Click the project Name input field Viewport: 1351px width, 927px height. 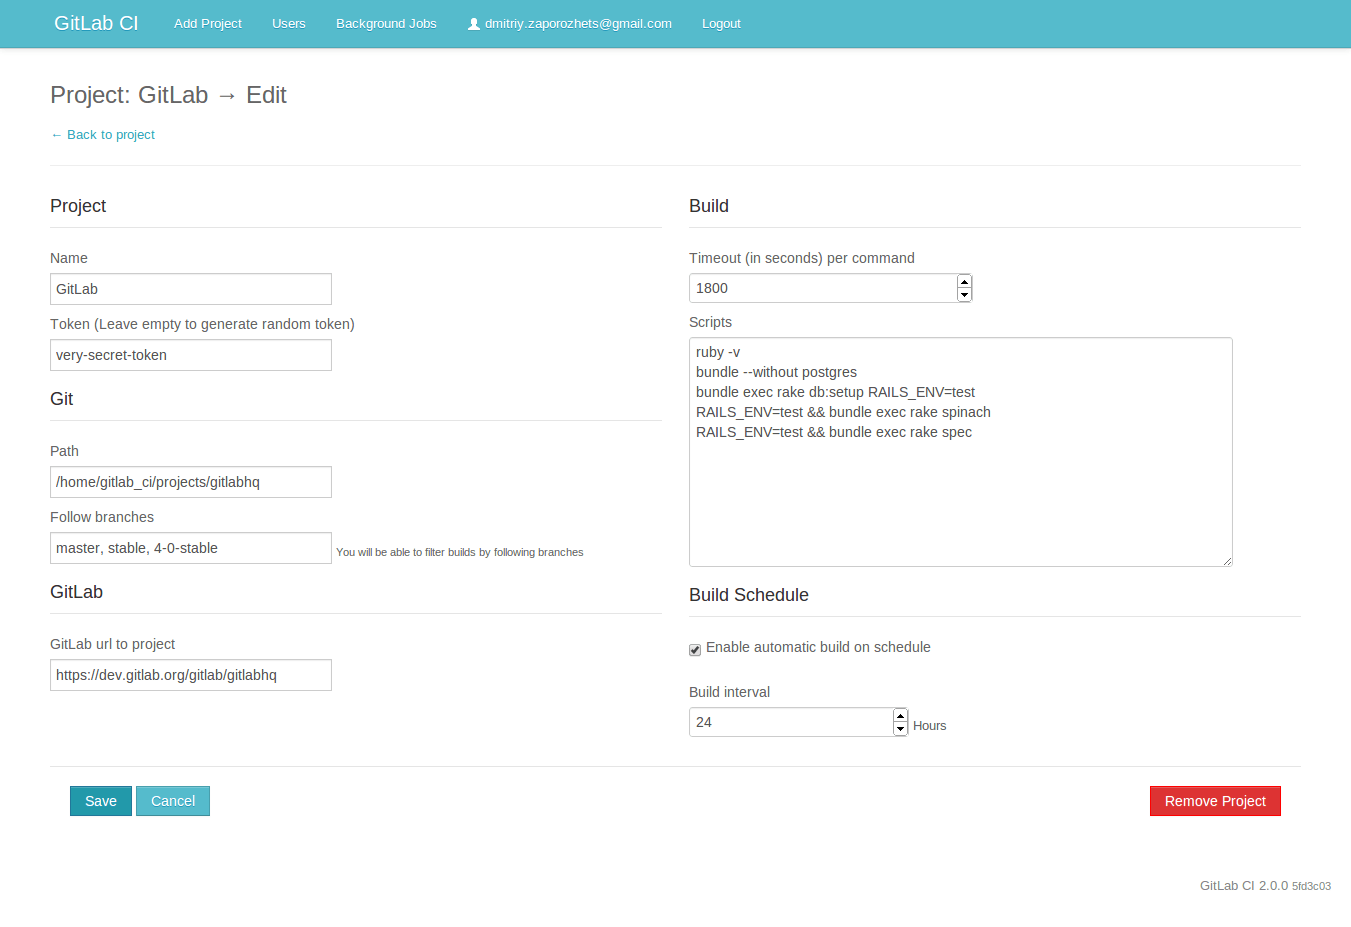tap(190, 288)
